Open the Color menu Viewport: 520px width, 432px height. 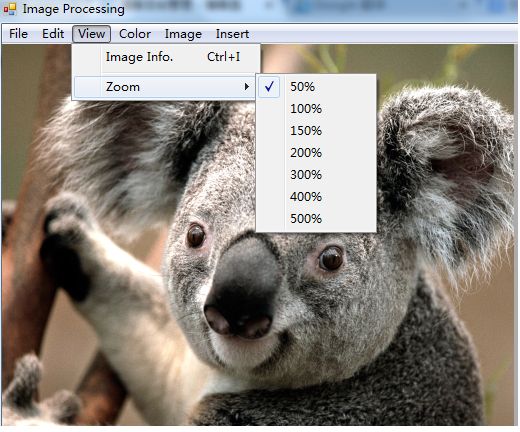point(135,34)
